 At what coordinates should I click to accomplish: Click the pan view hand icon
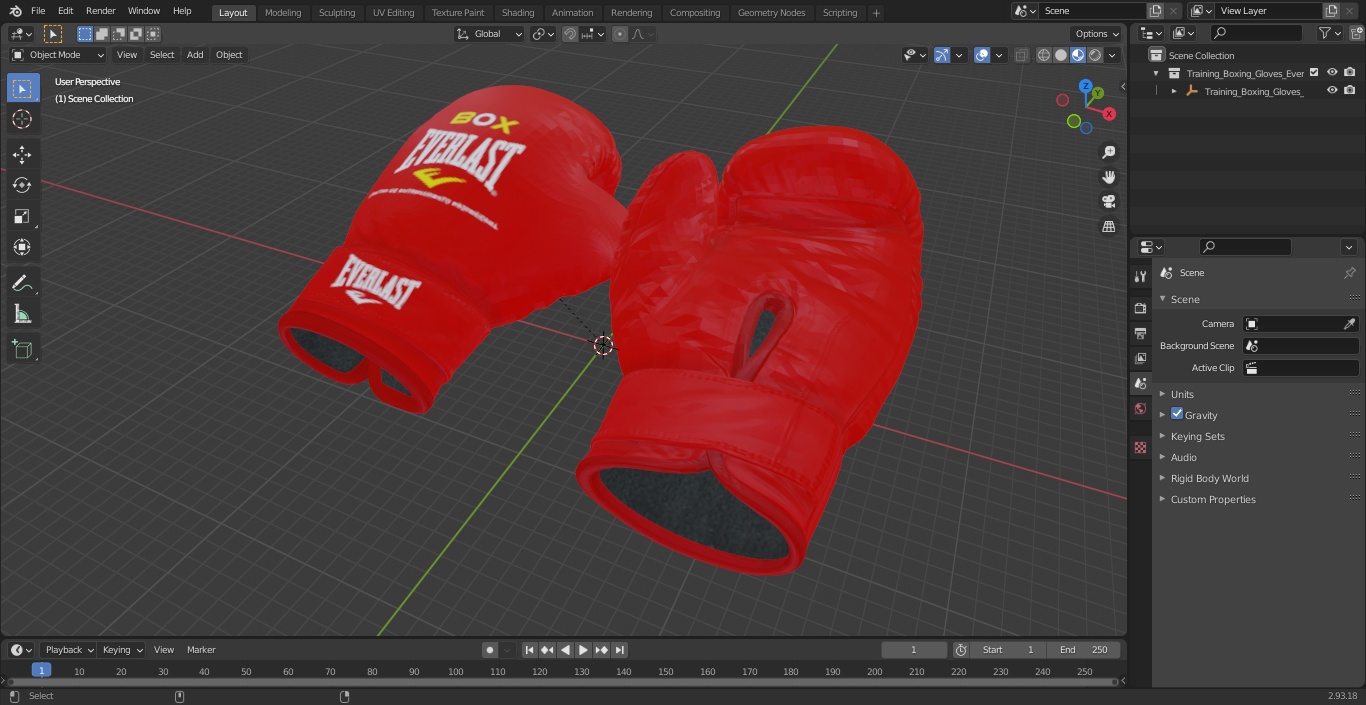1108,177
